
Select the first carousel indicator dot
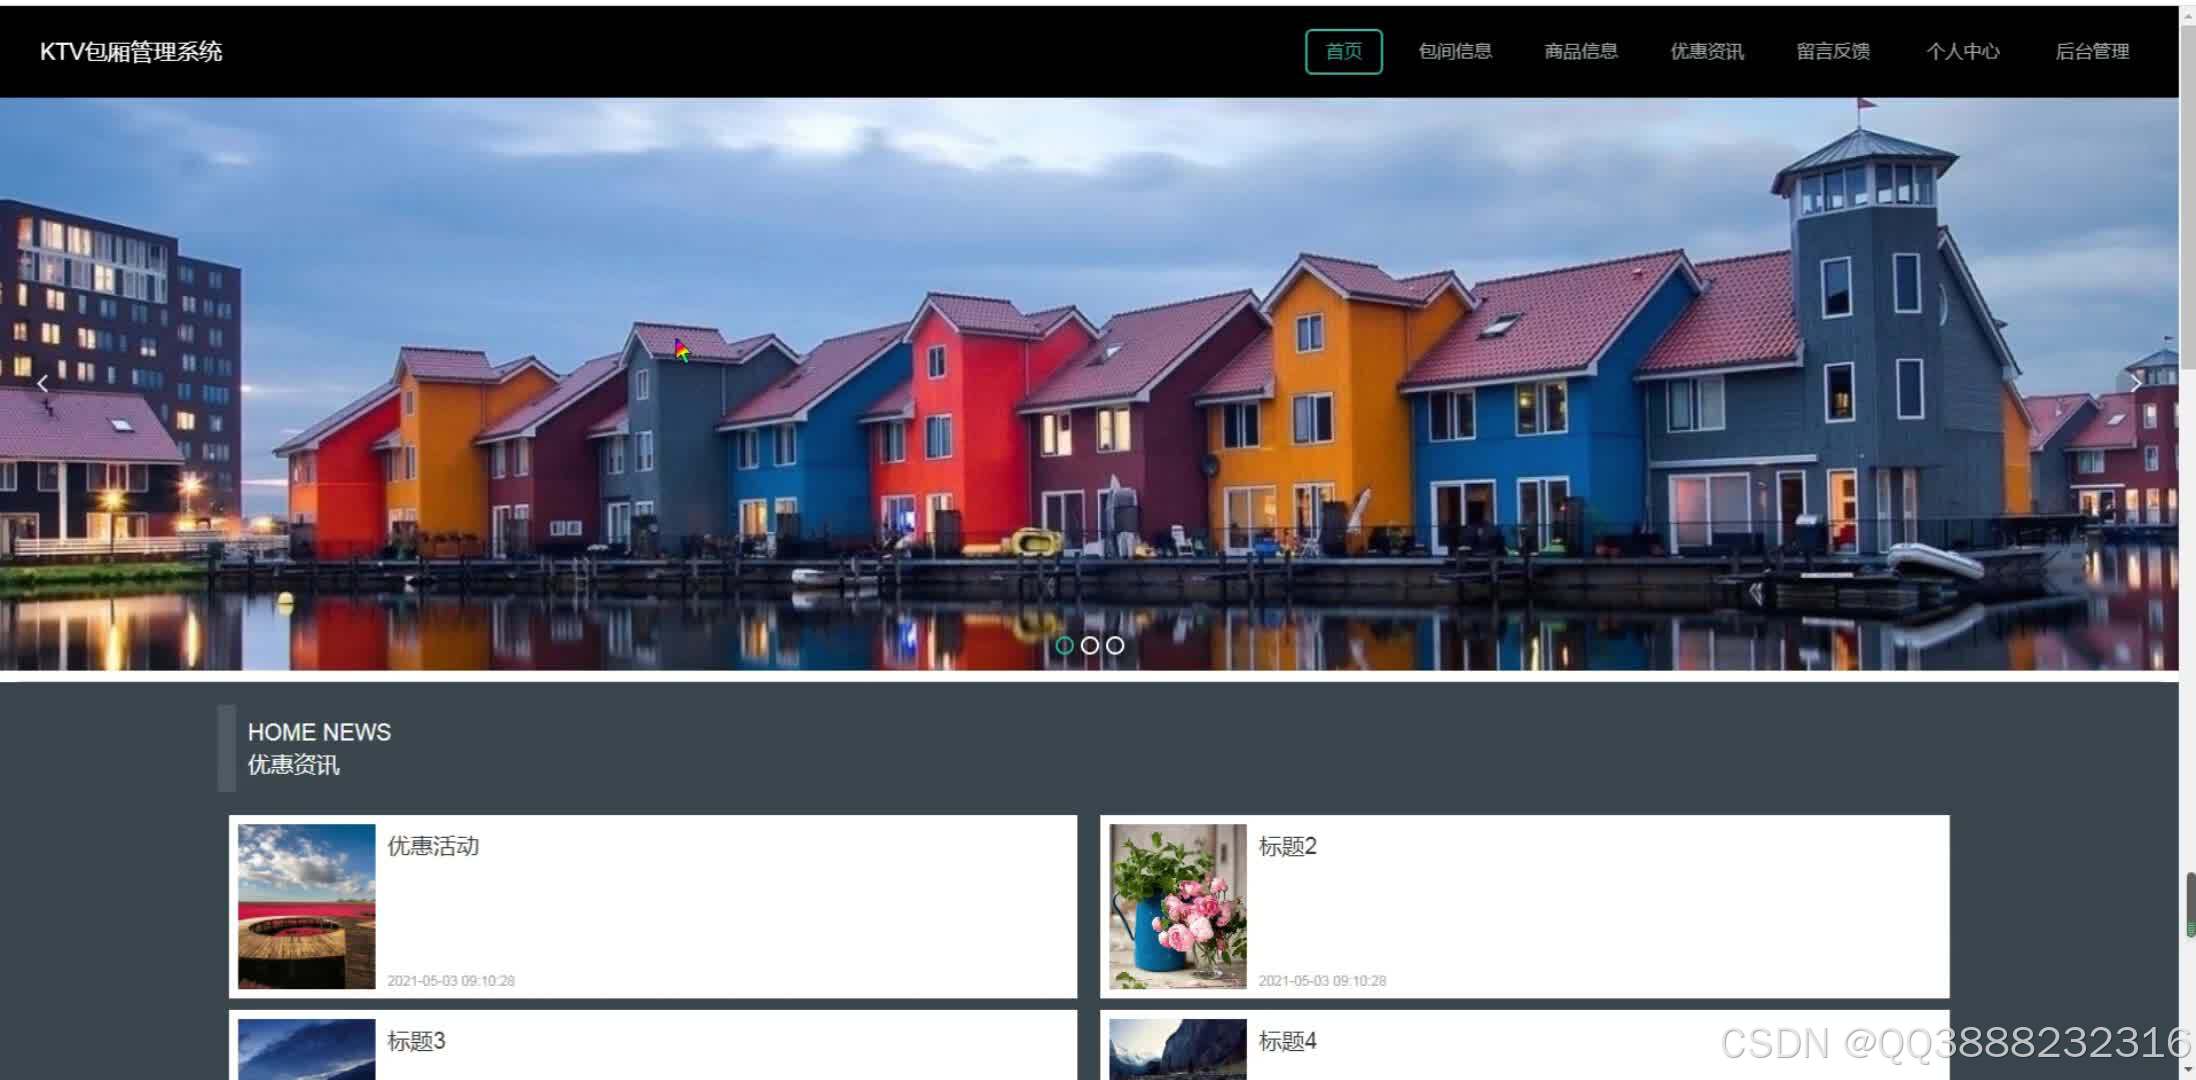click(1064, 646)
